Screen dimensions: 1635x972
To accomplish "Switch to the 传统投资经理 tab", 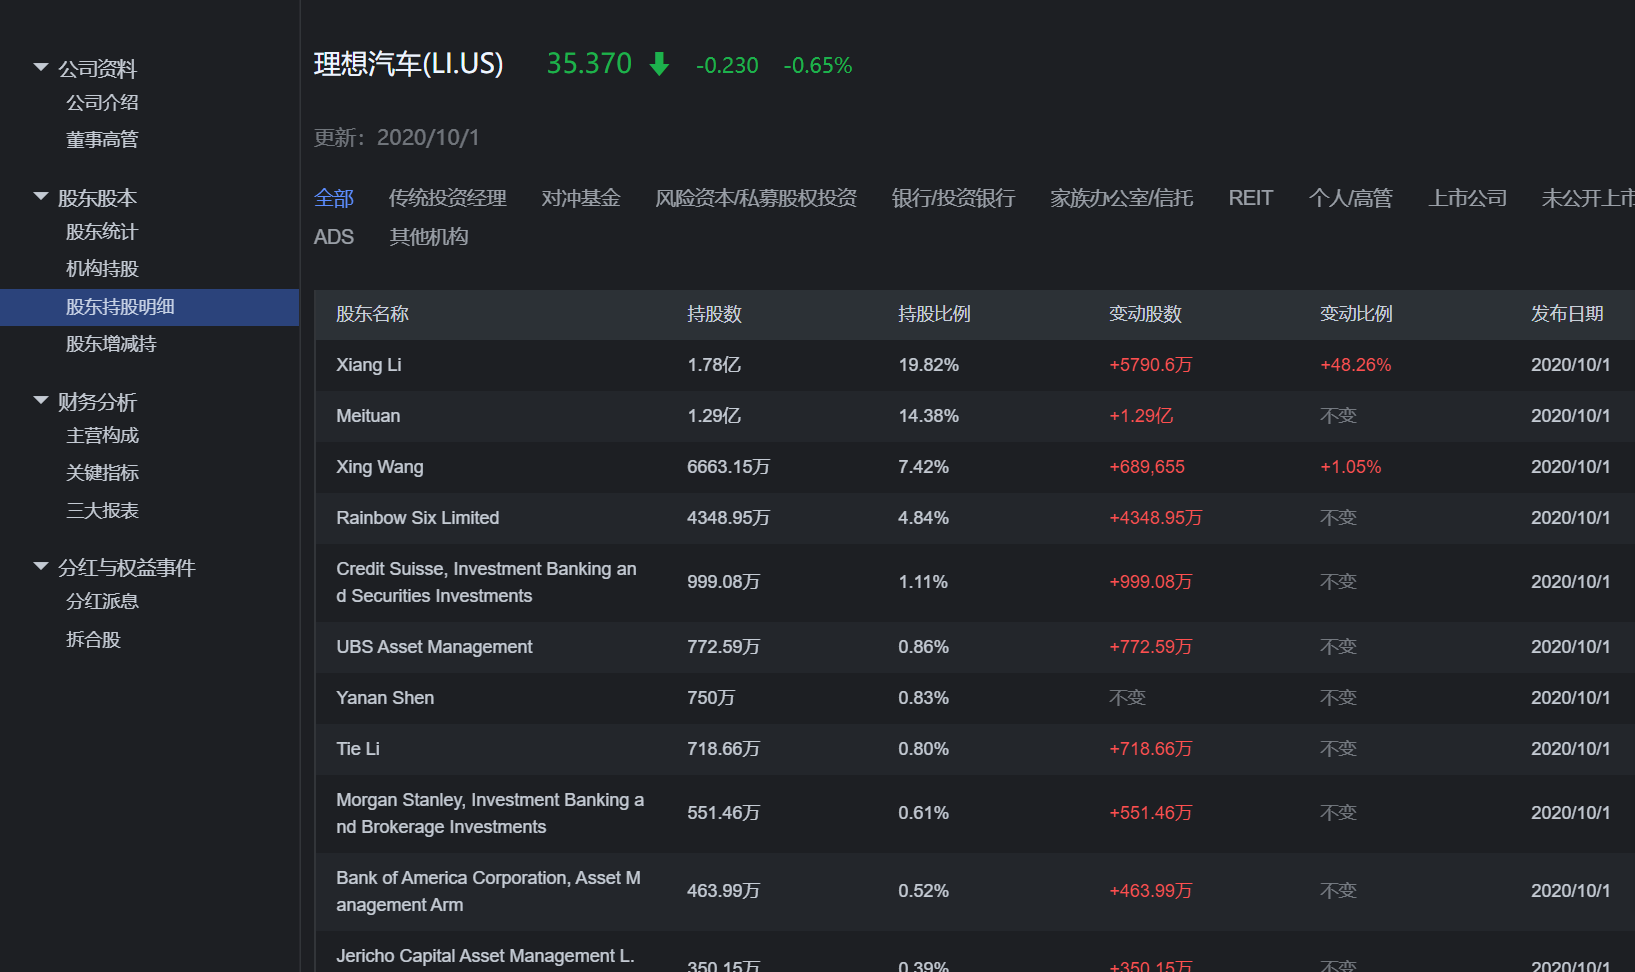I will click(447, 198).
